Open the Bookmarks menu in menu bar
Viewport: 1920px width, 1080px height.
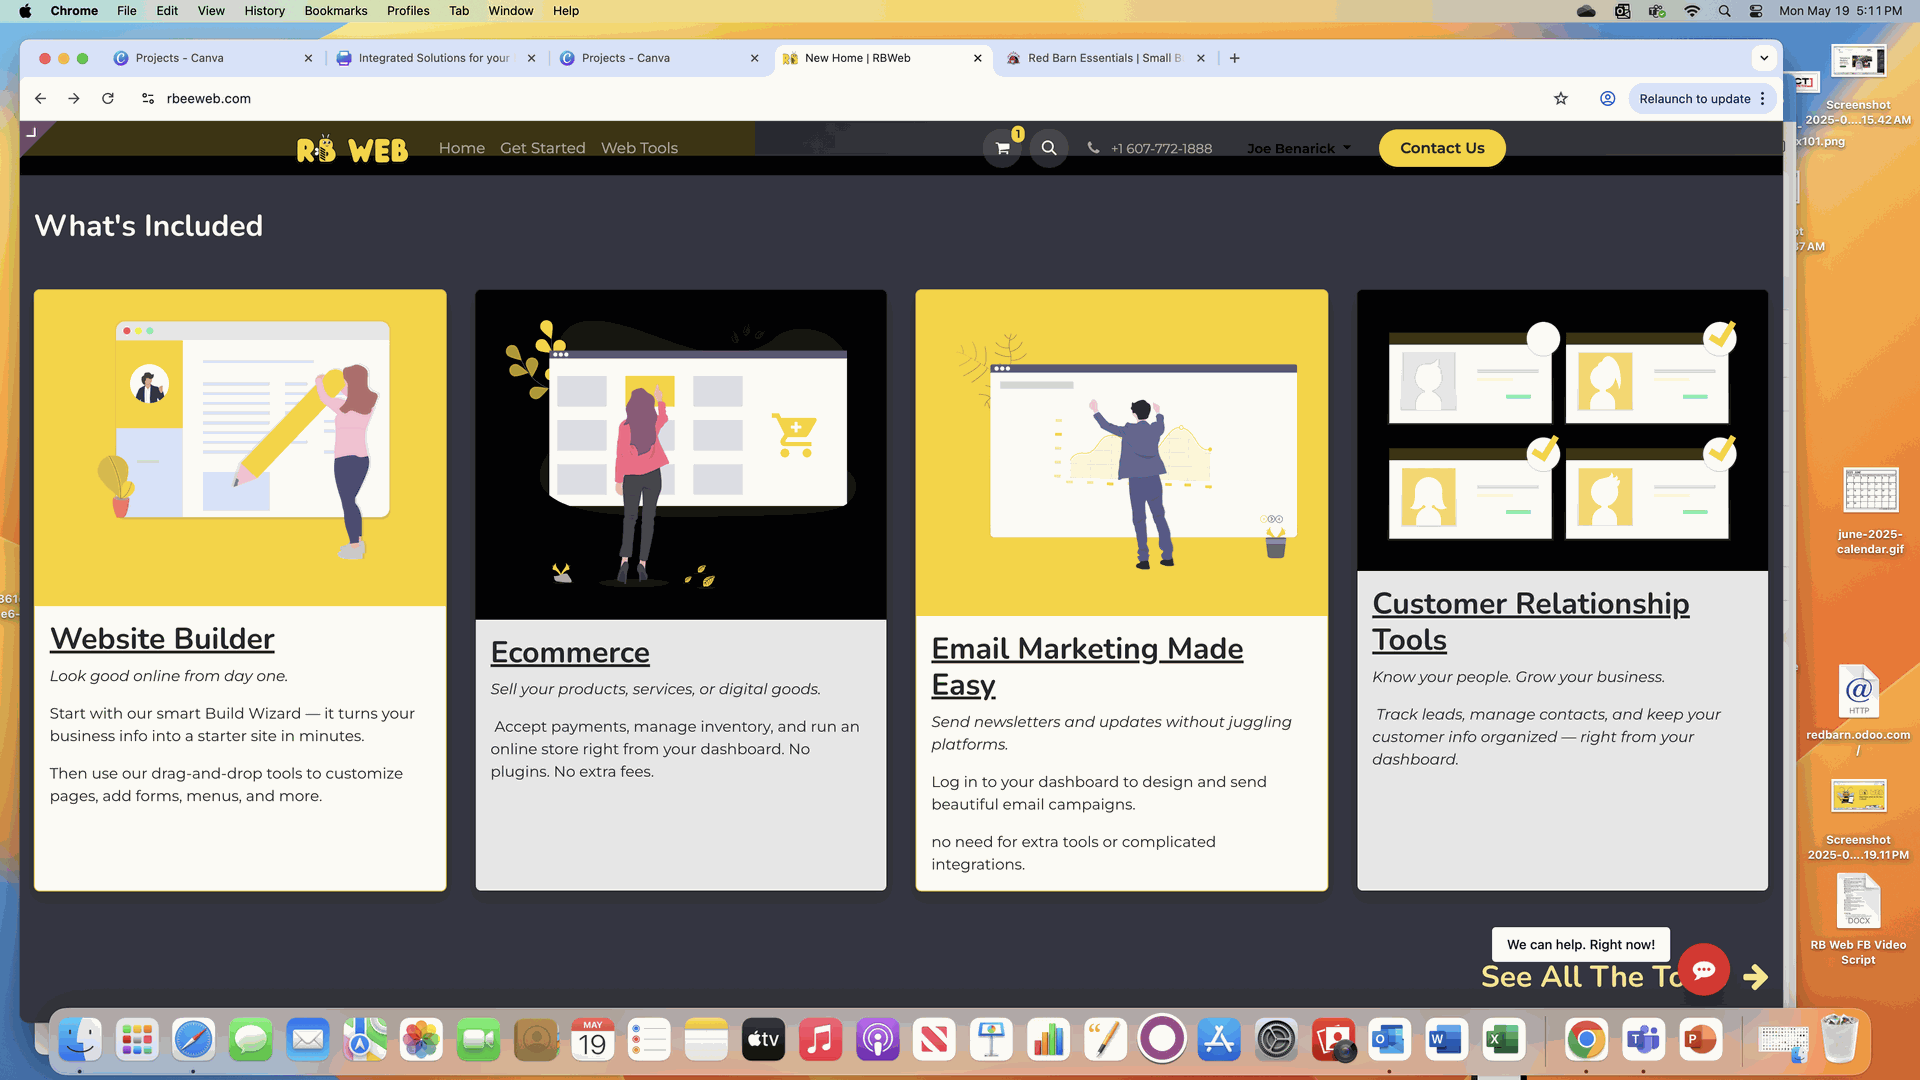click(x=335, y=11)
